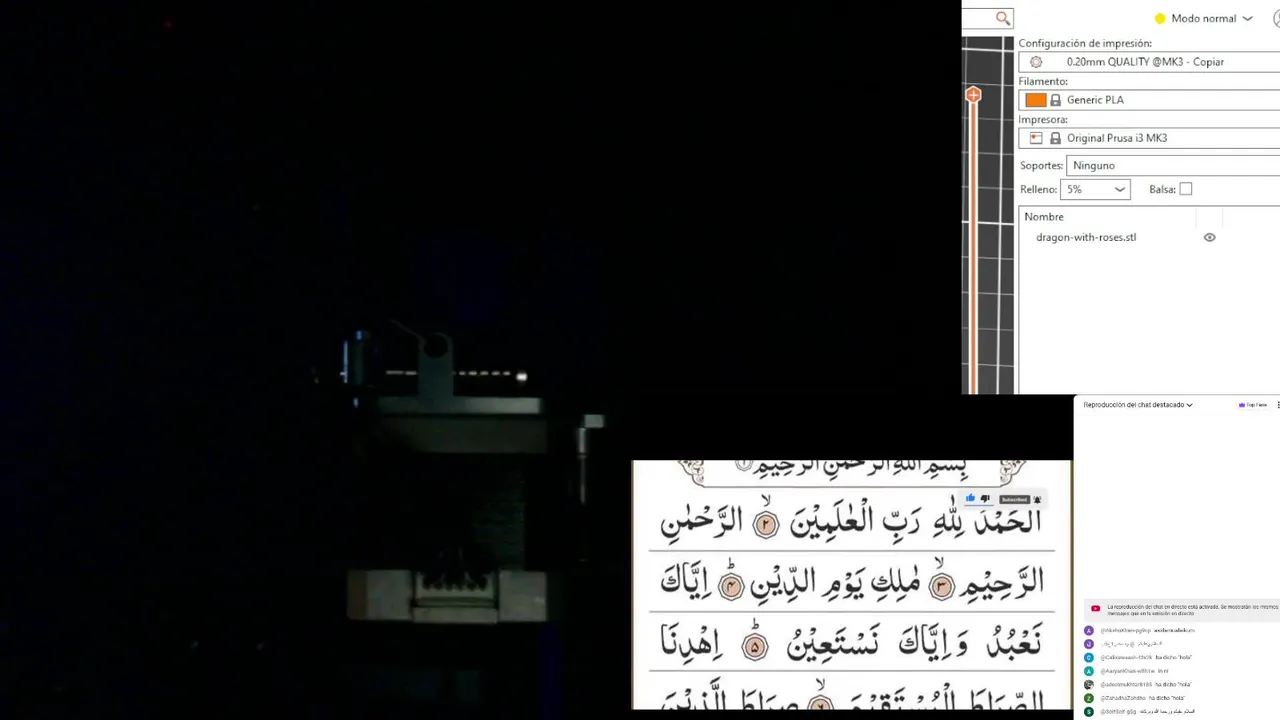Click the printer icon in Impresora field

[x=1036, y=138]
